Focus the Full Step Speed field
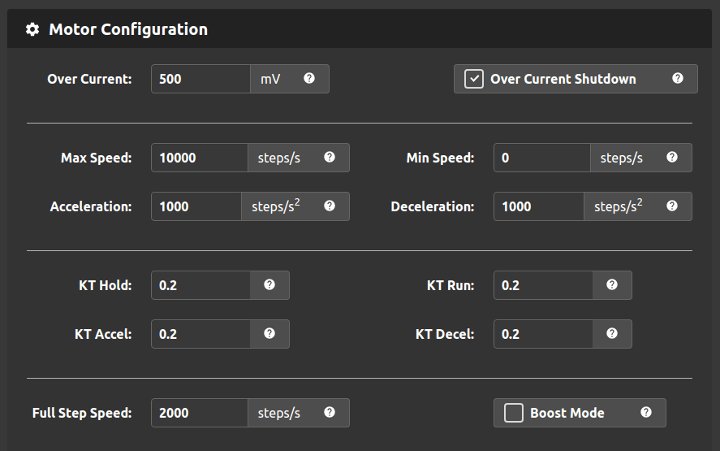The width and height of the screenshot is (720, 451). coord(199,413)
